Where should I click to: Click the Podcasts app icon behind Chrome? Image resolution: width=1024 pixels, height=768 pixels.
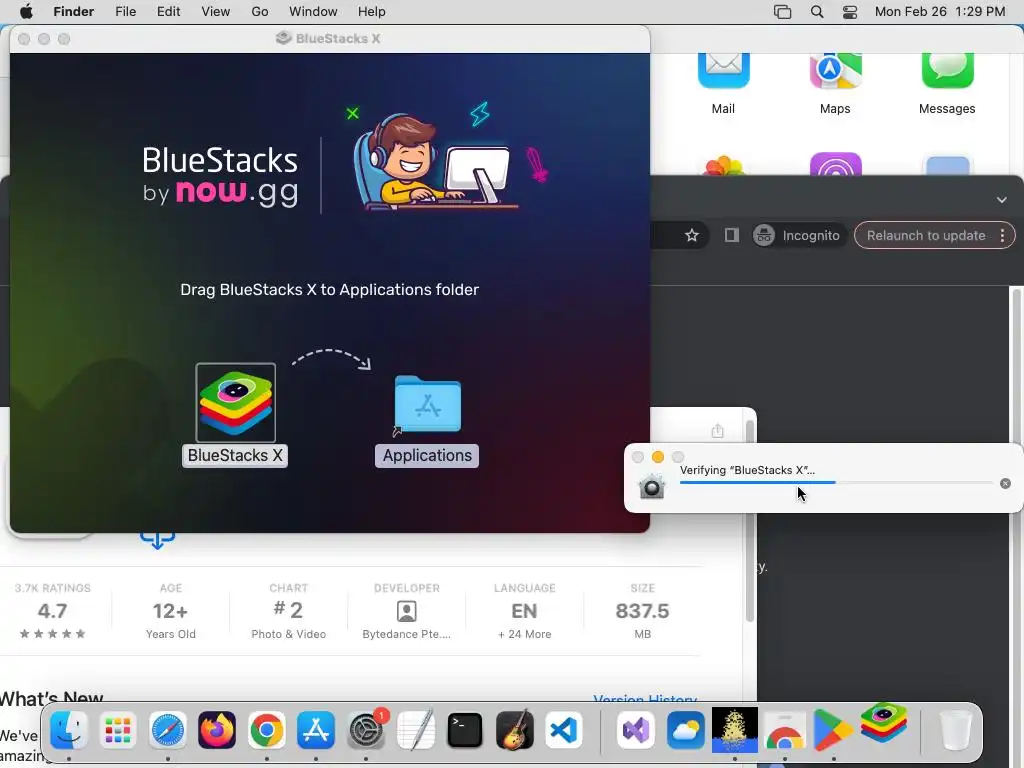pos(835,164)
